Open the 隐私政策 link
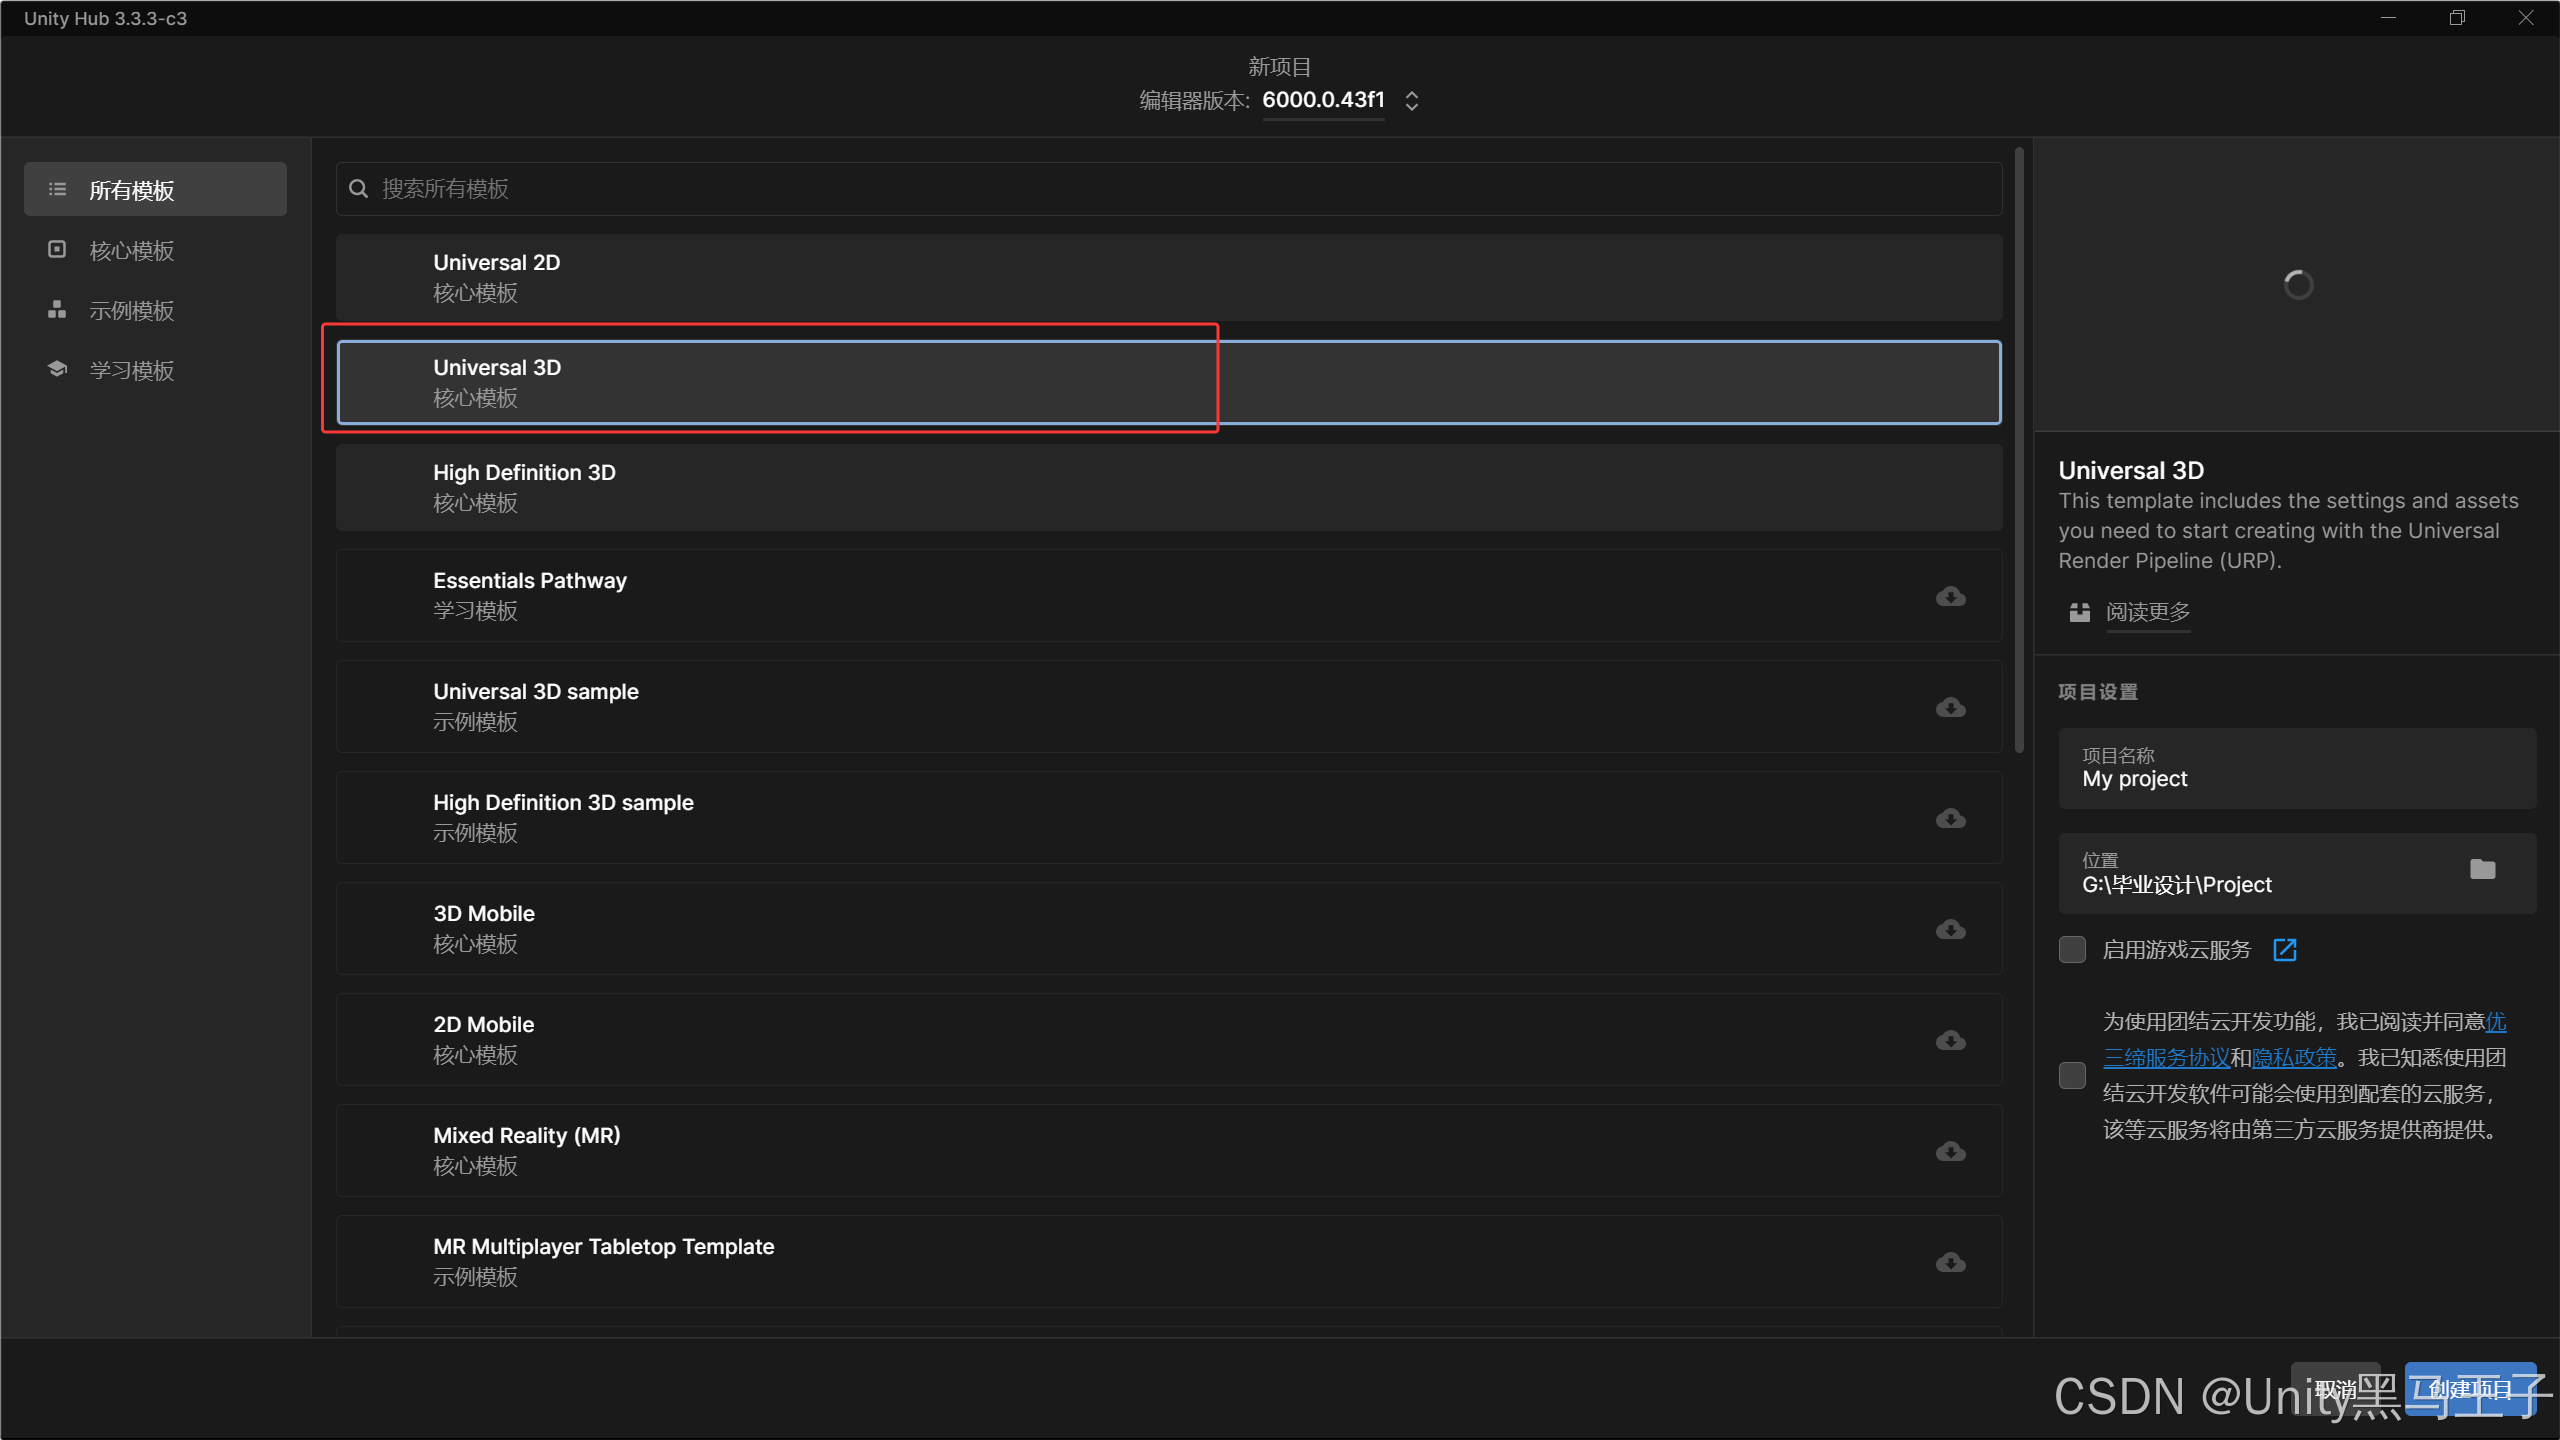 (2294, 1058)
